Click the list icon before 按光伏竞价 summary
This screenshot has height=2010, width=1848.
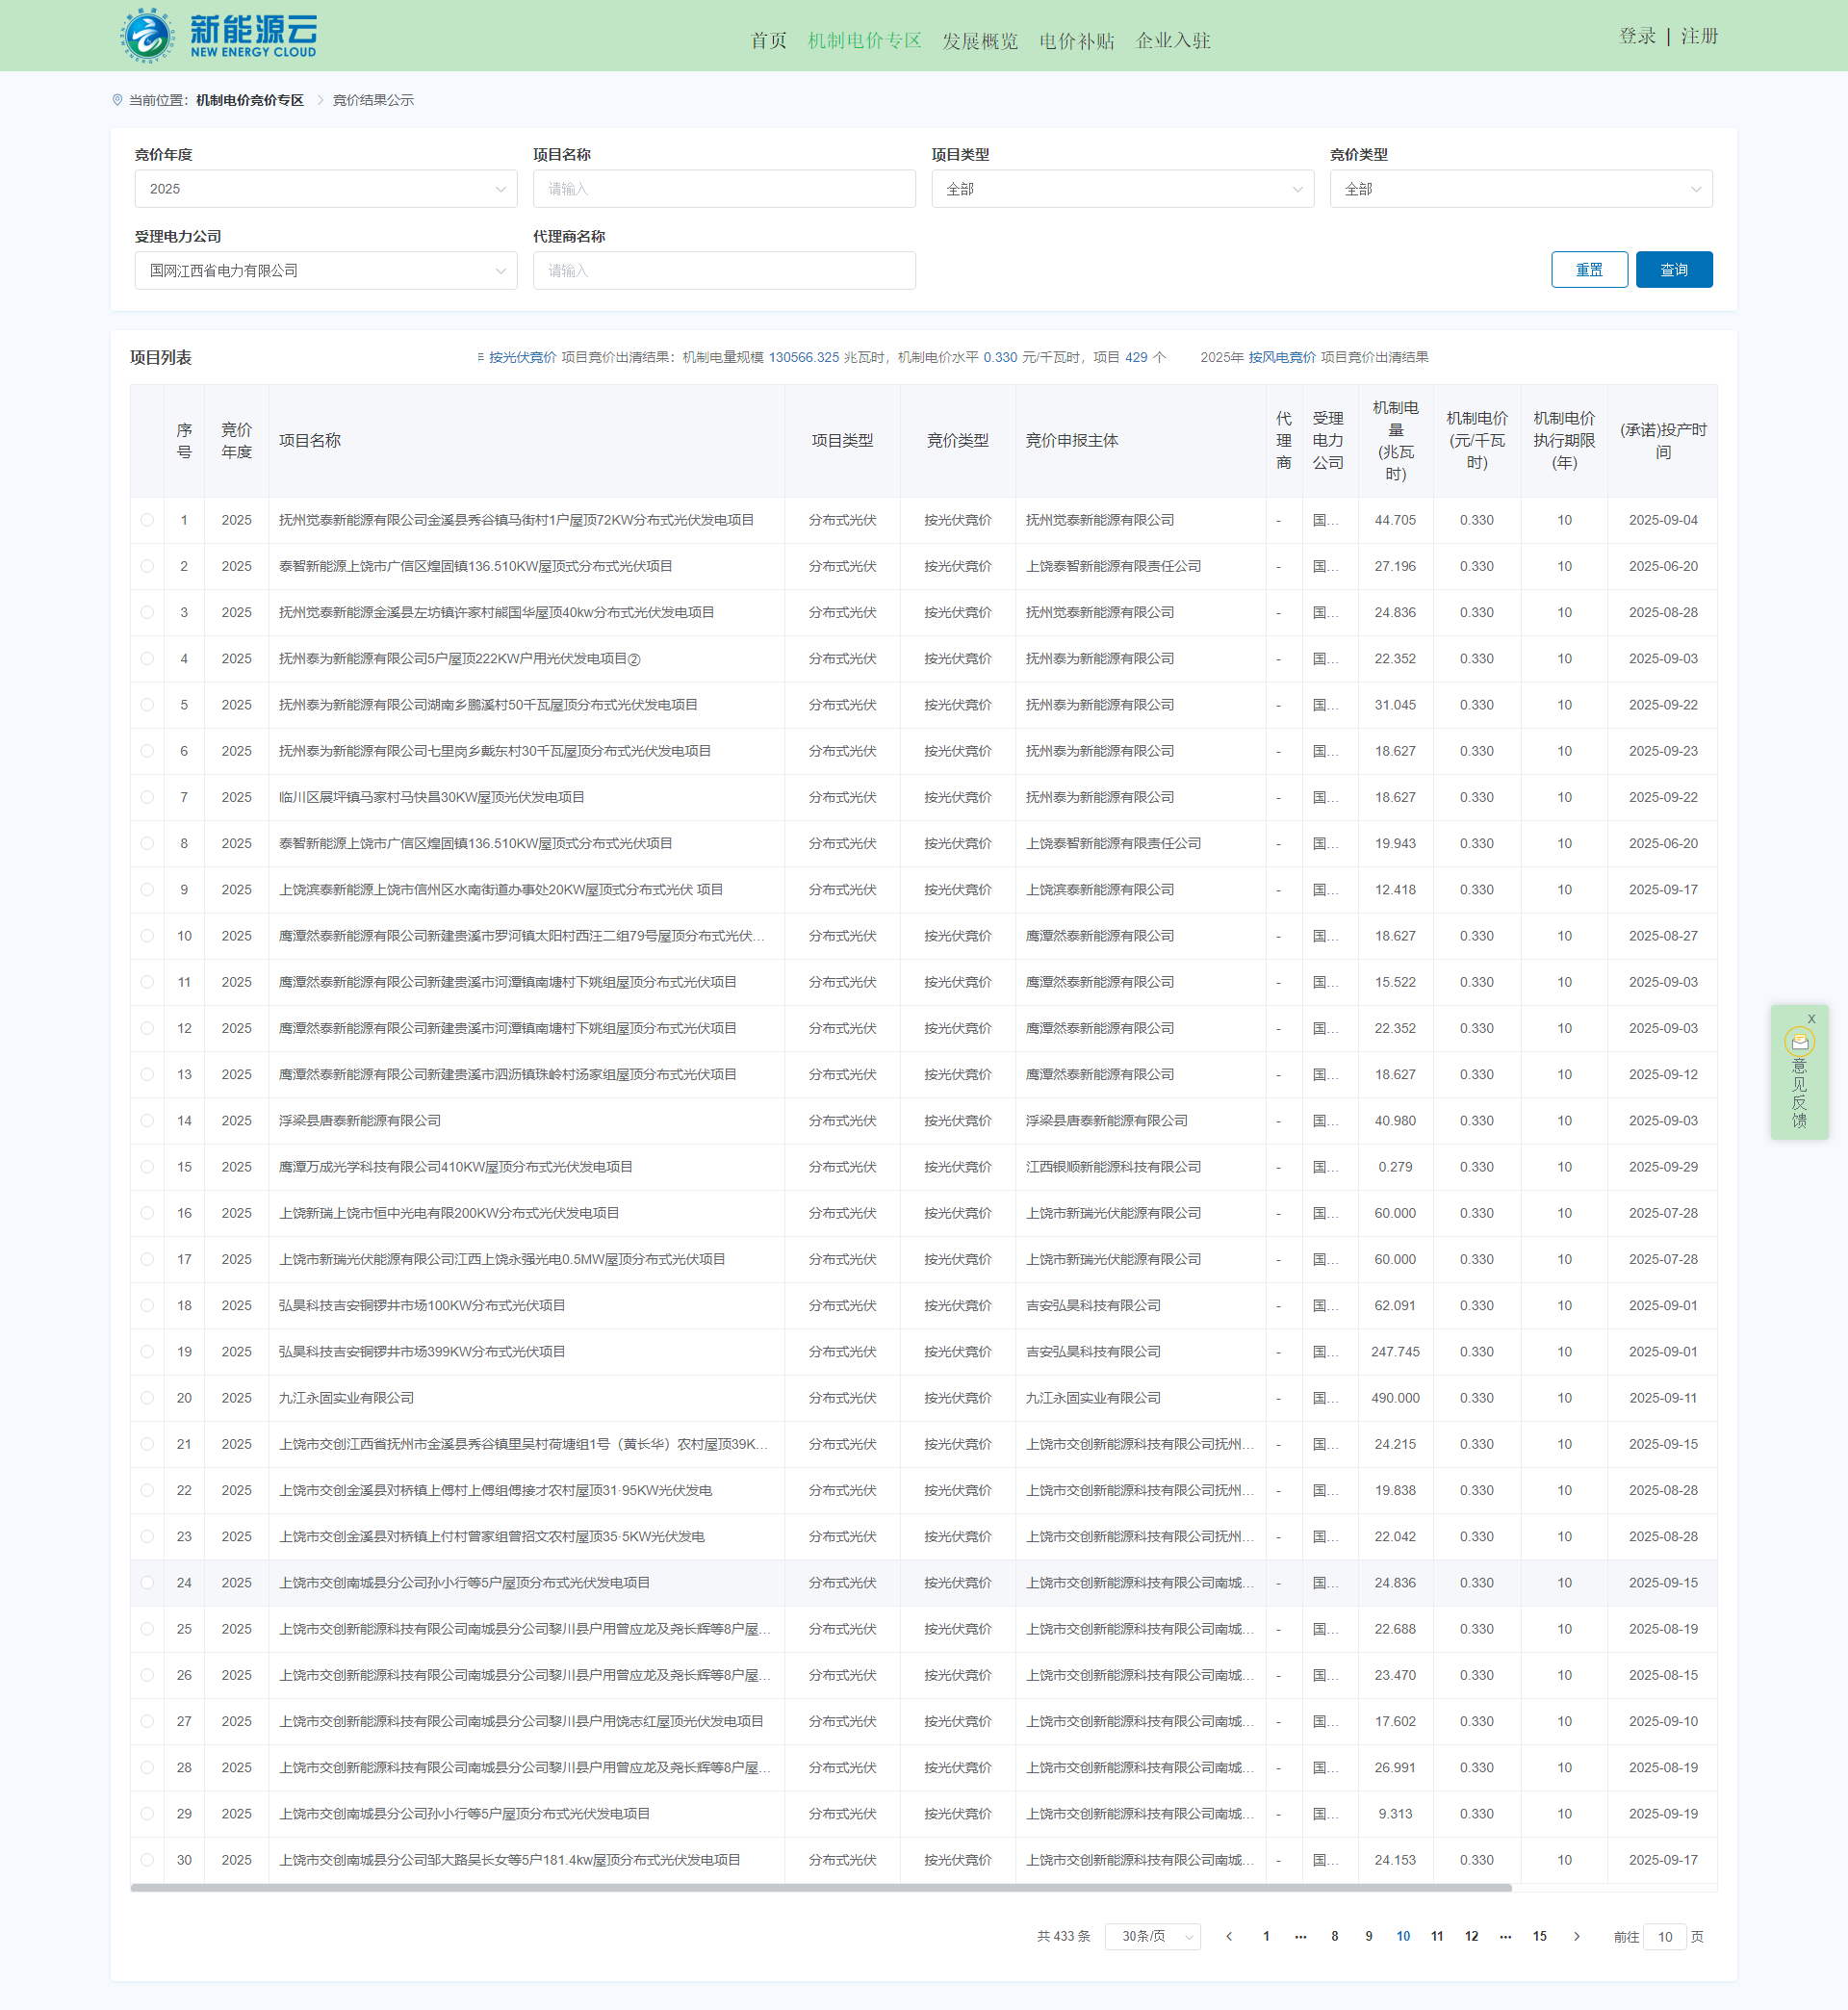coord(480,357)
